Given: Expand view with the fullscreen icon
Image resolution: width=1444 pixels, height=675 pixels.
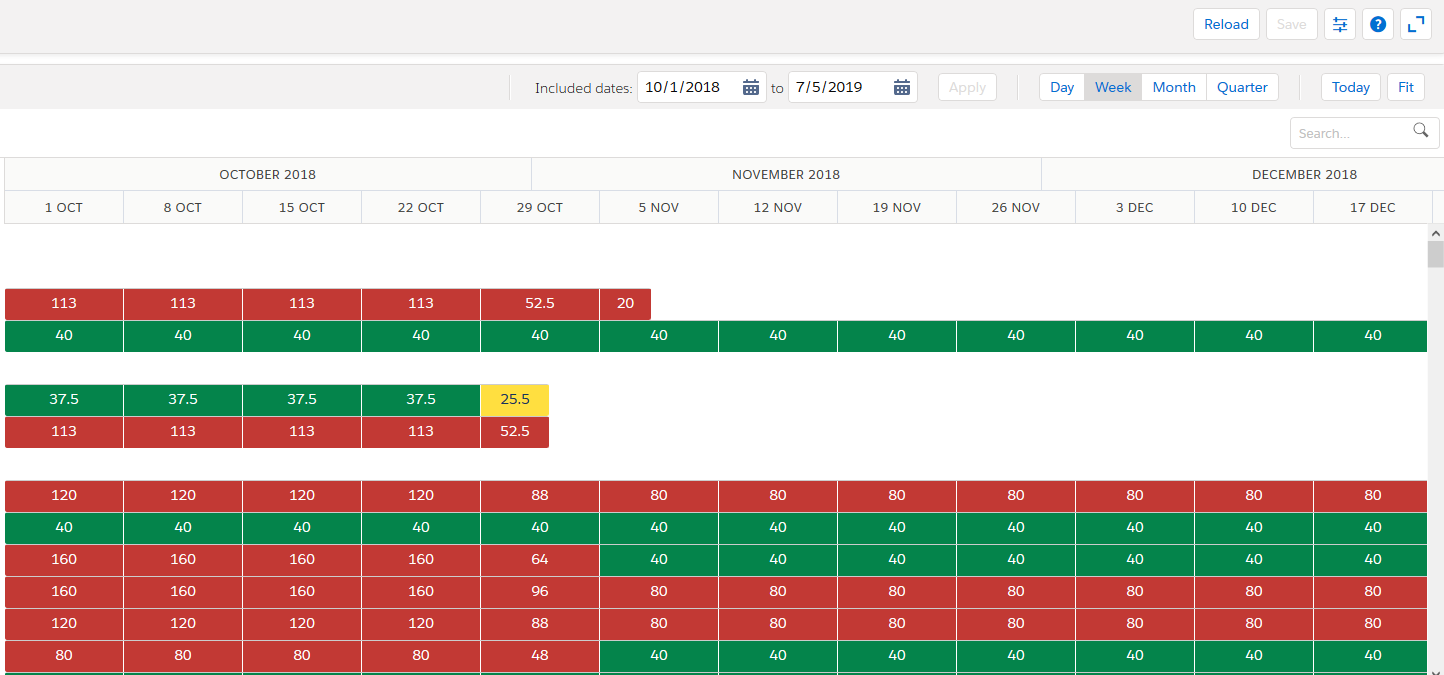Looking at the screenshot, I should click(x=1416, y=24).
